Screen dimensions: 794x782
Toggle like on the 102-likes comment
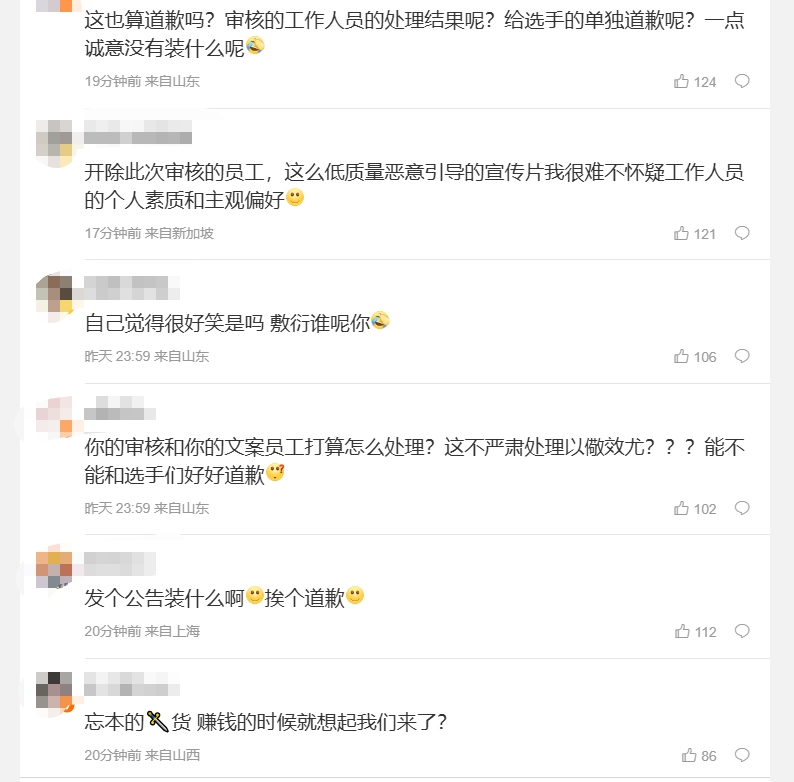(x=682, y=508)
